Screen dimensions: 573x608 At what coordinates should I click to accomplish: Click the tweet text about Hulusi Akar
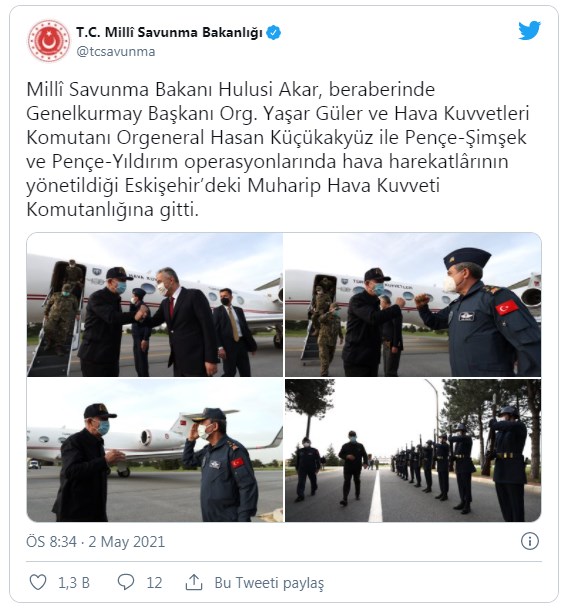278,150
